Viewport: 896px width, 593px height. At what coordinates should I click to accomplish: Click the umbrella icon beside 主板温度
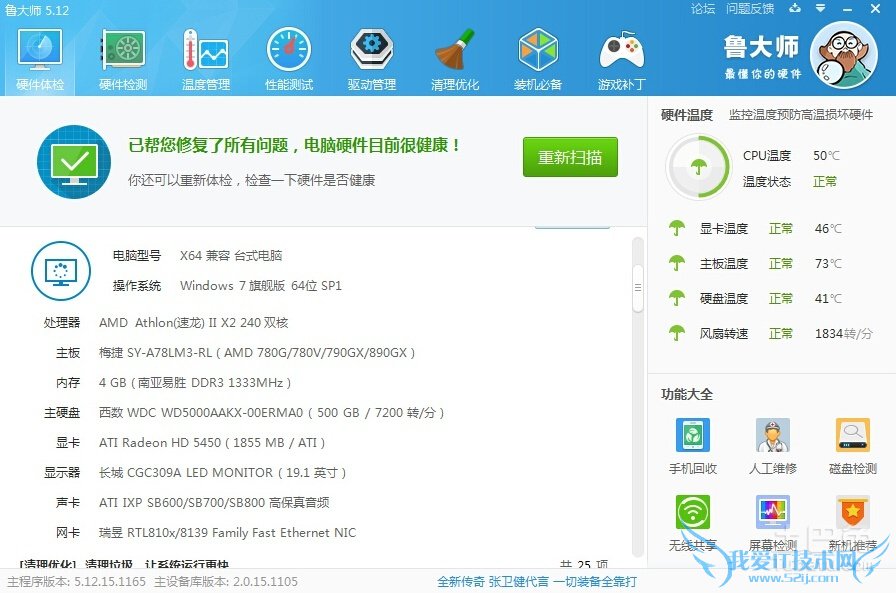(677, 263)
